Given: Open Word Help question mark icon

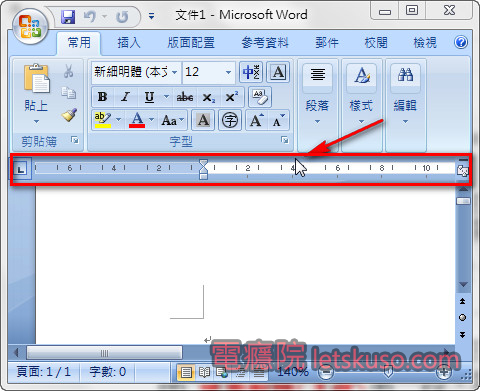Looking at the screenshot, I should point(461,42).
